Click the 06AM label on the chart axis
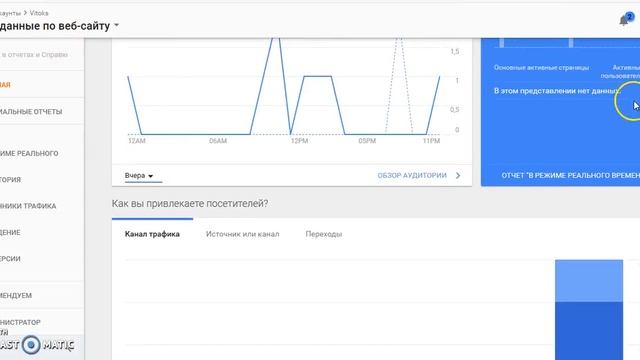The width and height of the screenshot is (640, 360). click(x=218, y=141)
